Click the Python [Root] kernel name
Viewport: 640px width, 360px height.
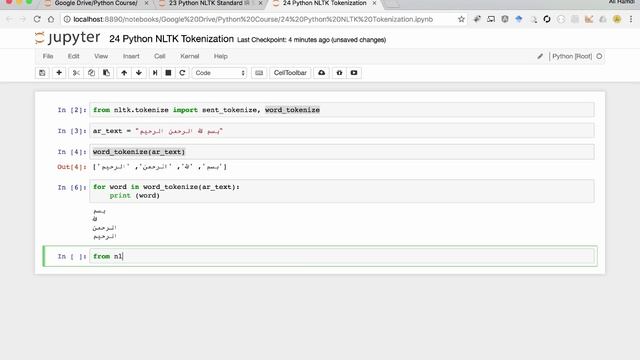pyautogui.click(x=572, y=56)
